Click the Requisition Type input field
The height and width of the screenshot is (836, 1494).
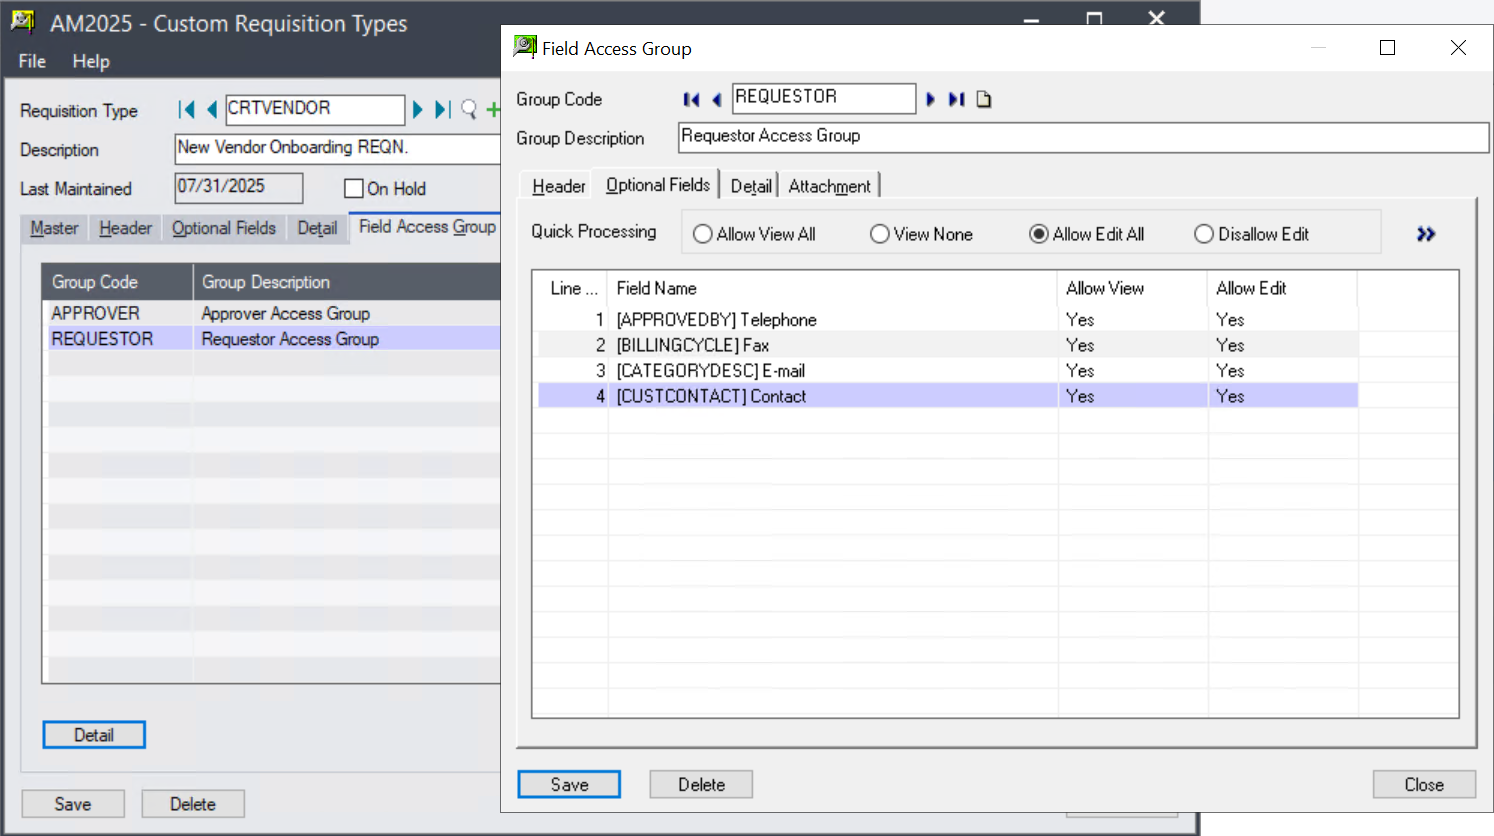[x=315, y=109]
